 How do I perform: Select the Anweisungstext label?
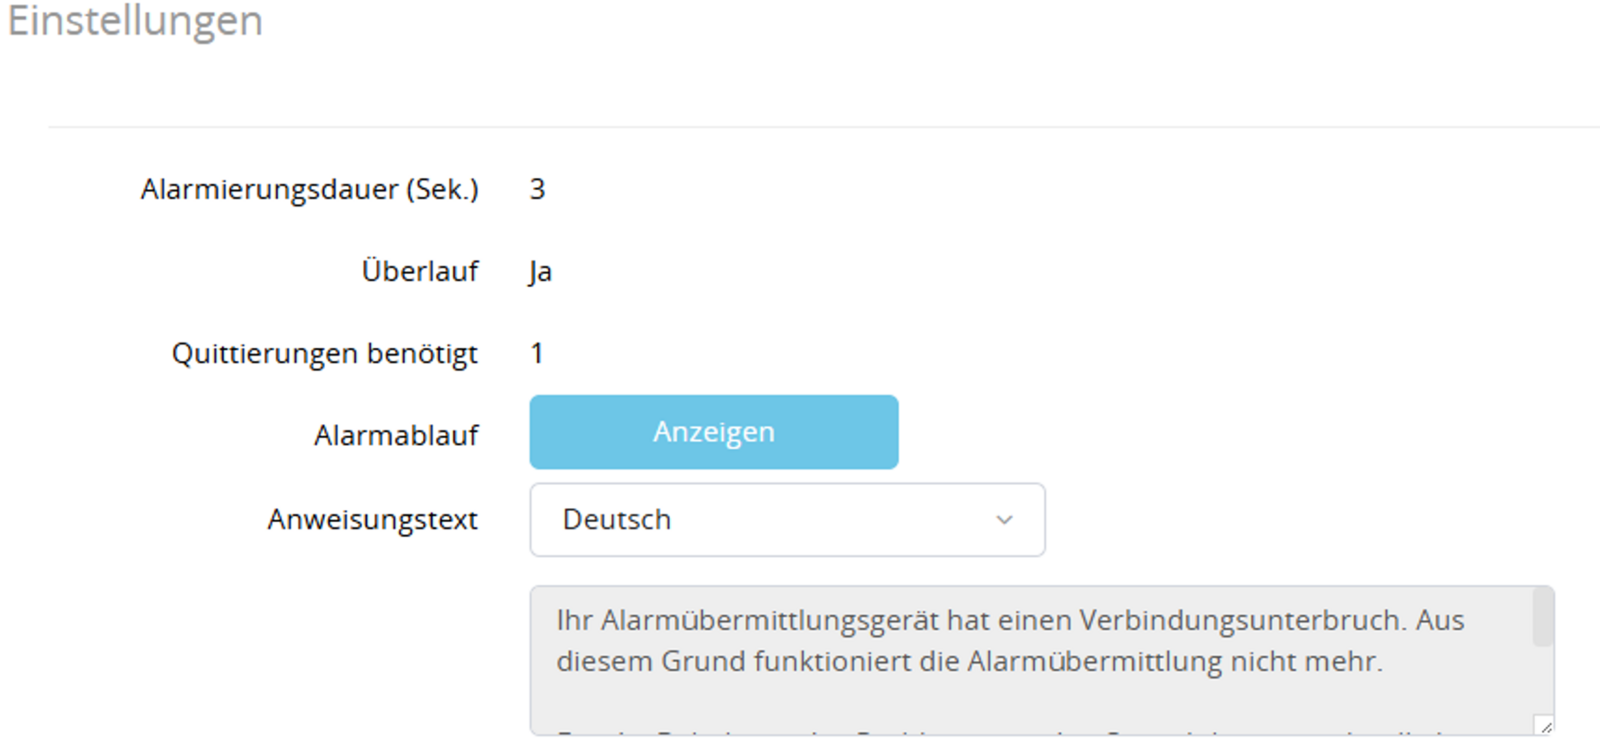pyautogui.click(x=372, y=519)
